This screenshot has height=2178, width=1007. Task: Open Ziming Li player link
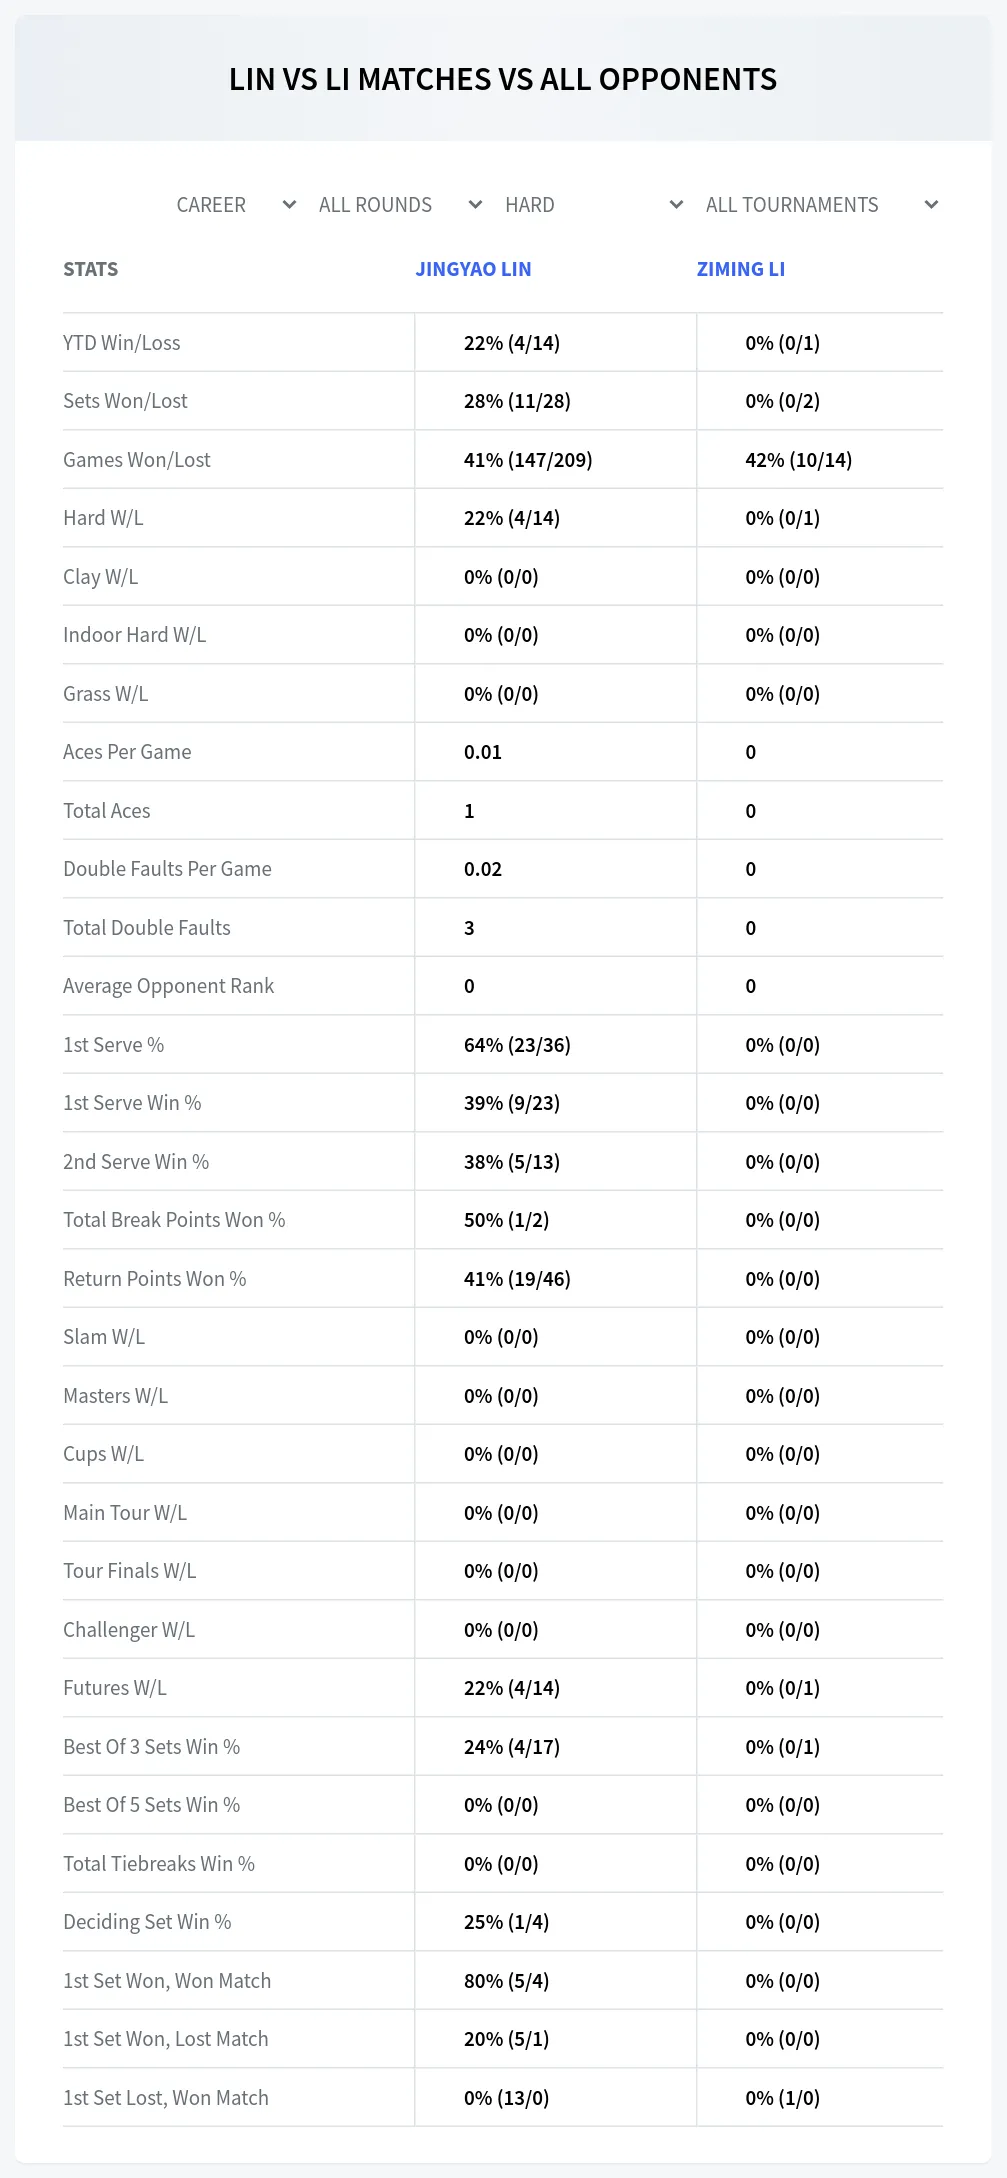click(741, 269)
